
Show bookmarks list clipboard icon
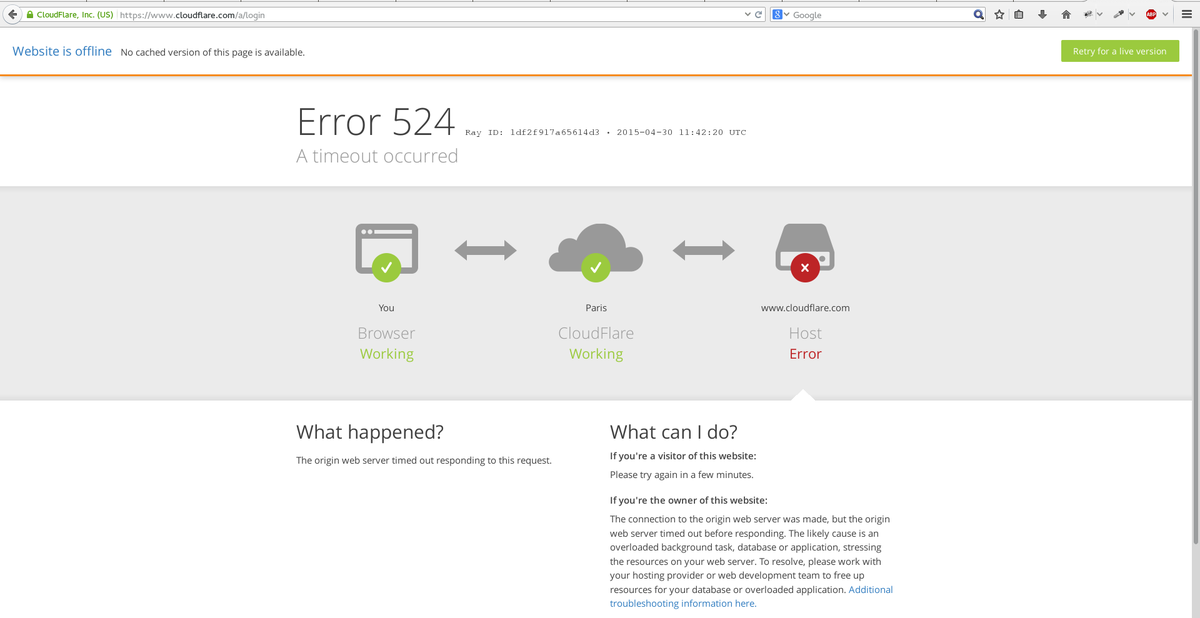tap(1018, 15)
